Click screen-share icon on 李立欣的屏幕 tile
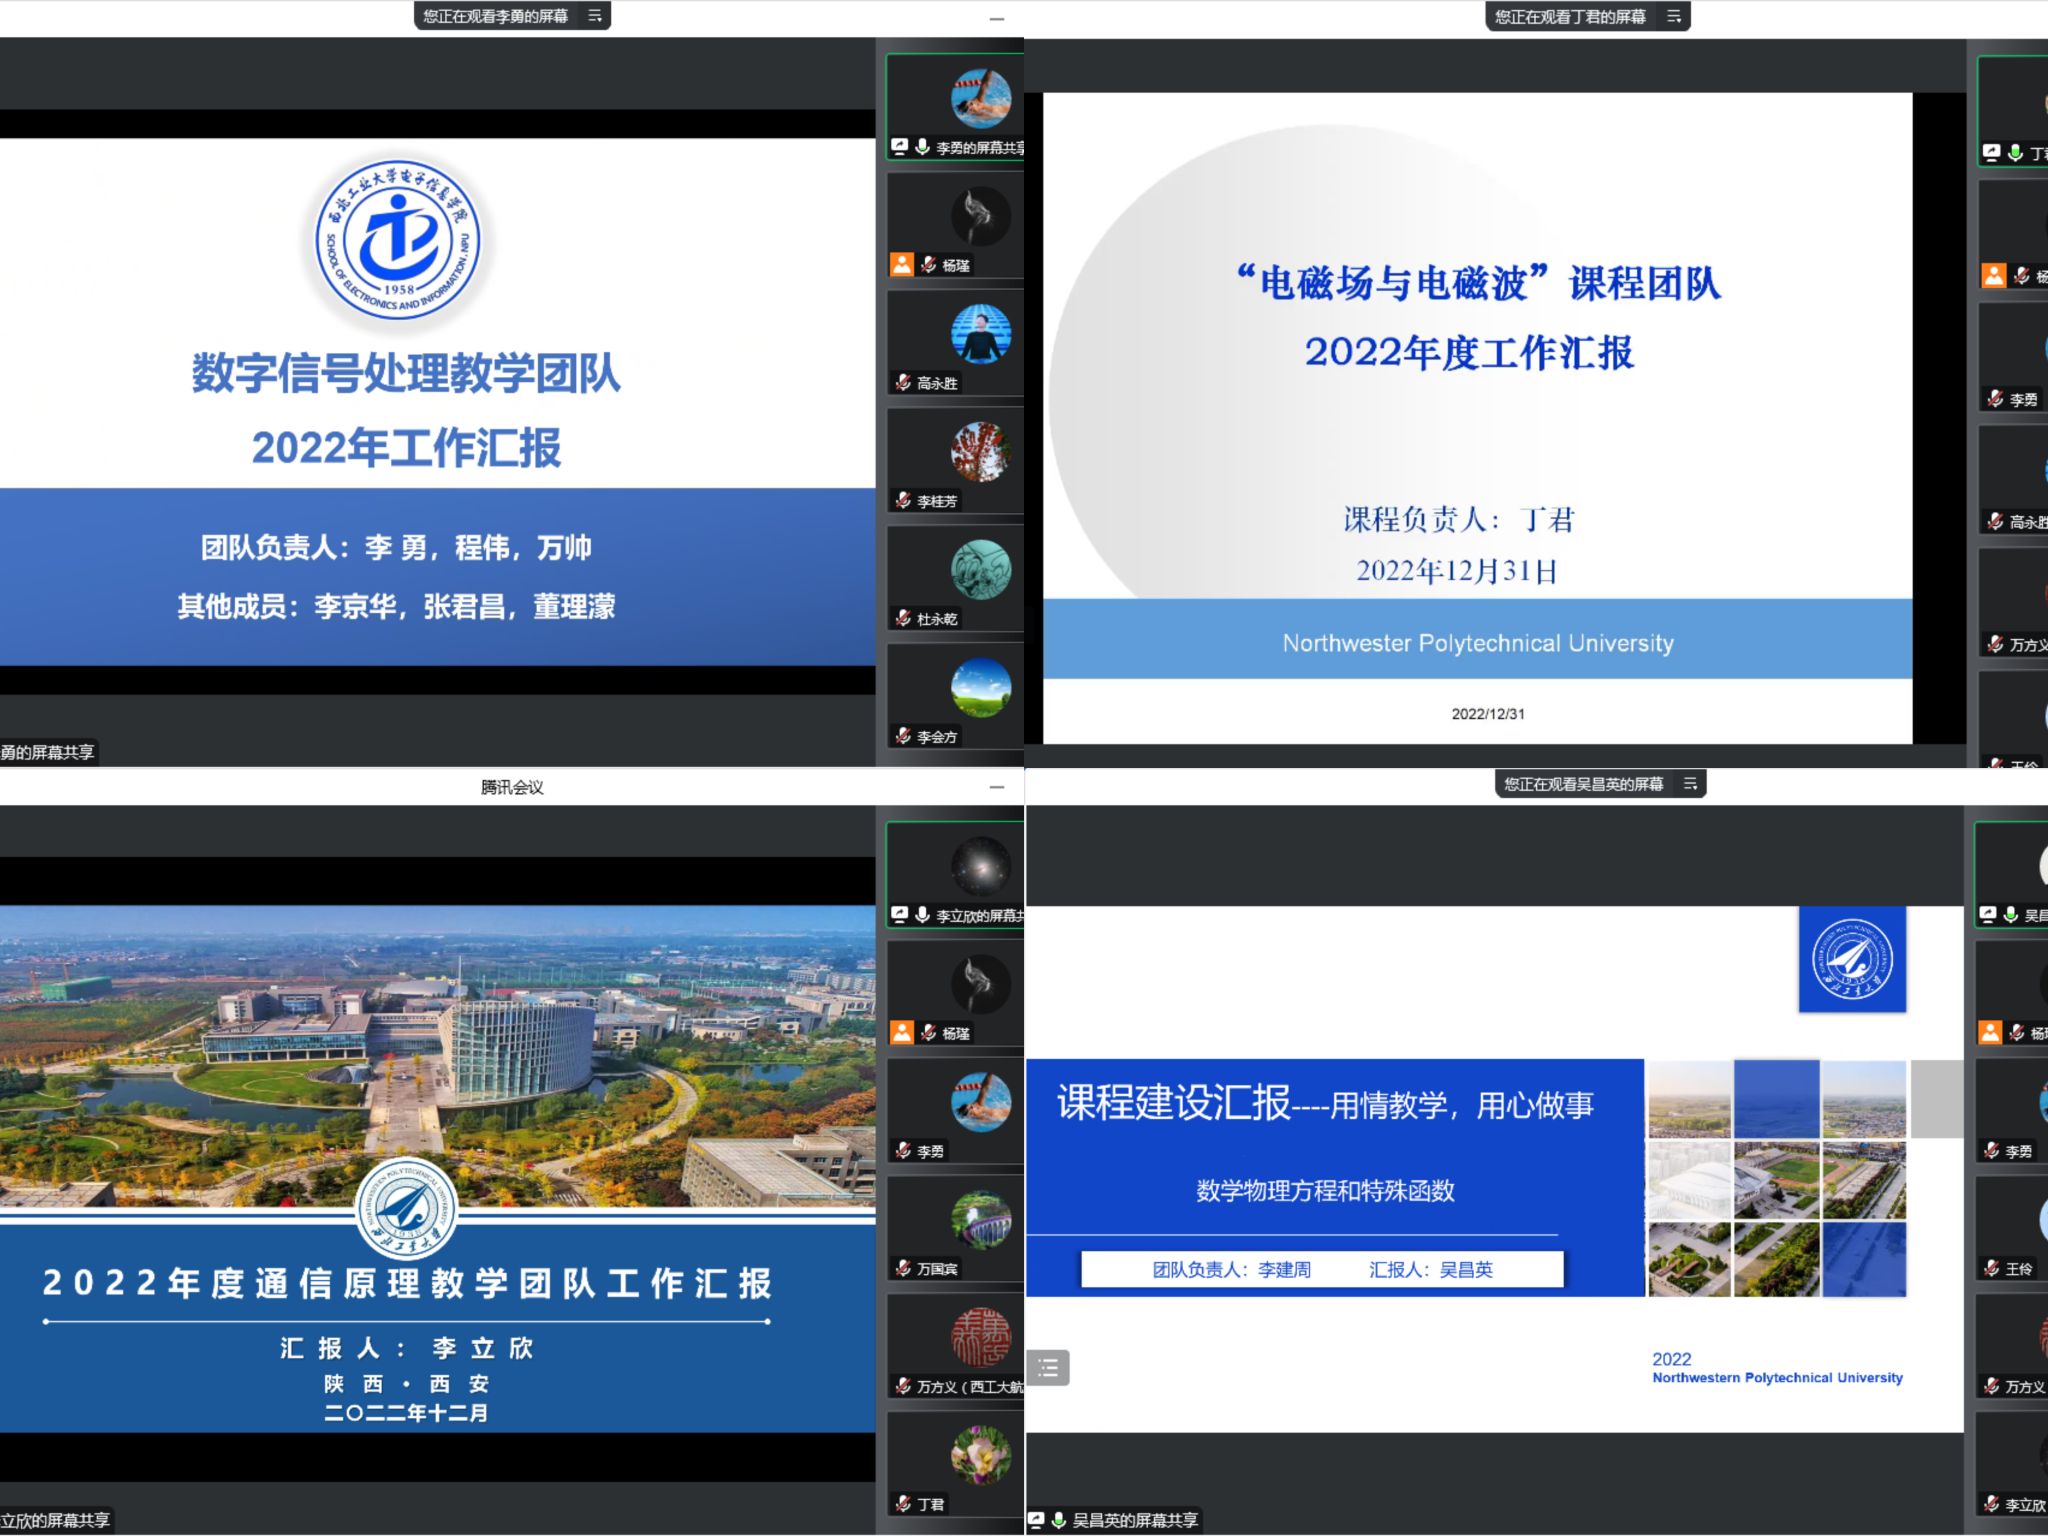This screenshot has width=2048, height=1536. [x=900, y=914]
